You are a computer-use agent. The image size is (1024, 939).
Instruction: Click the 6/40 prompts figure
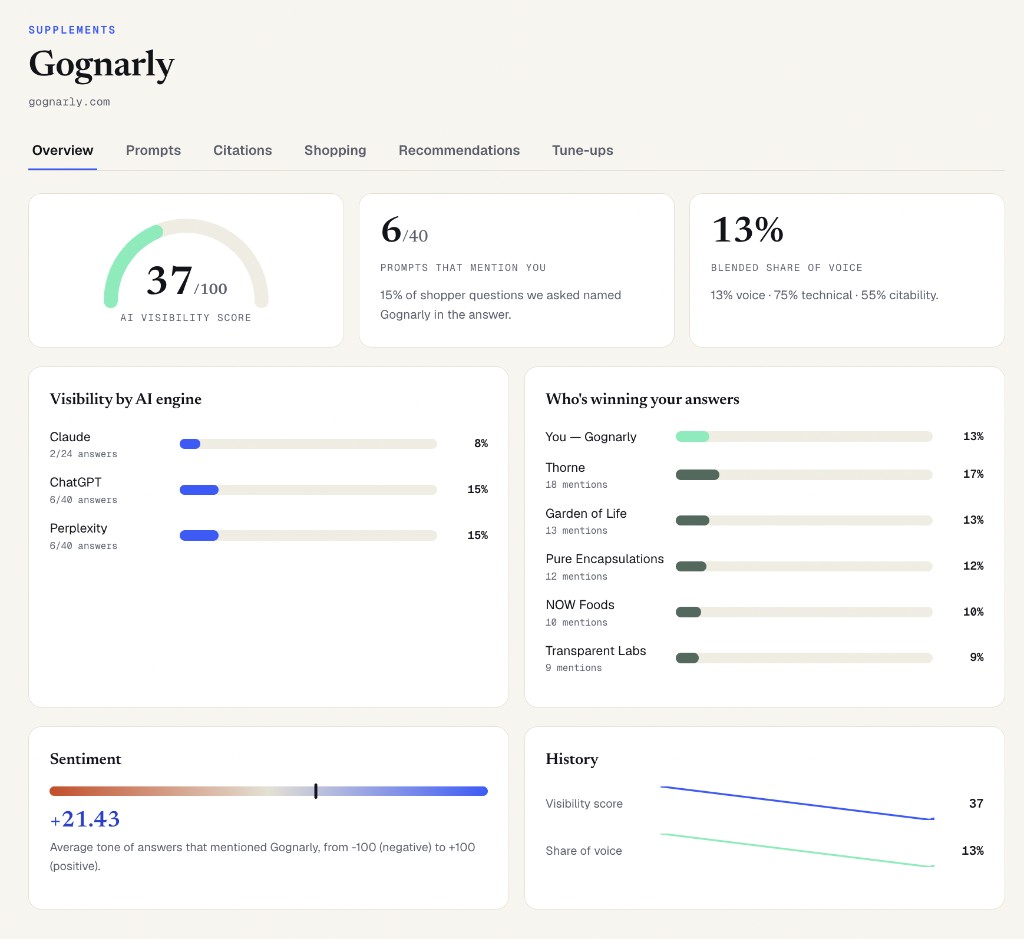[404, 231]
